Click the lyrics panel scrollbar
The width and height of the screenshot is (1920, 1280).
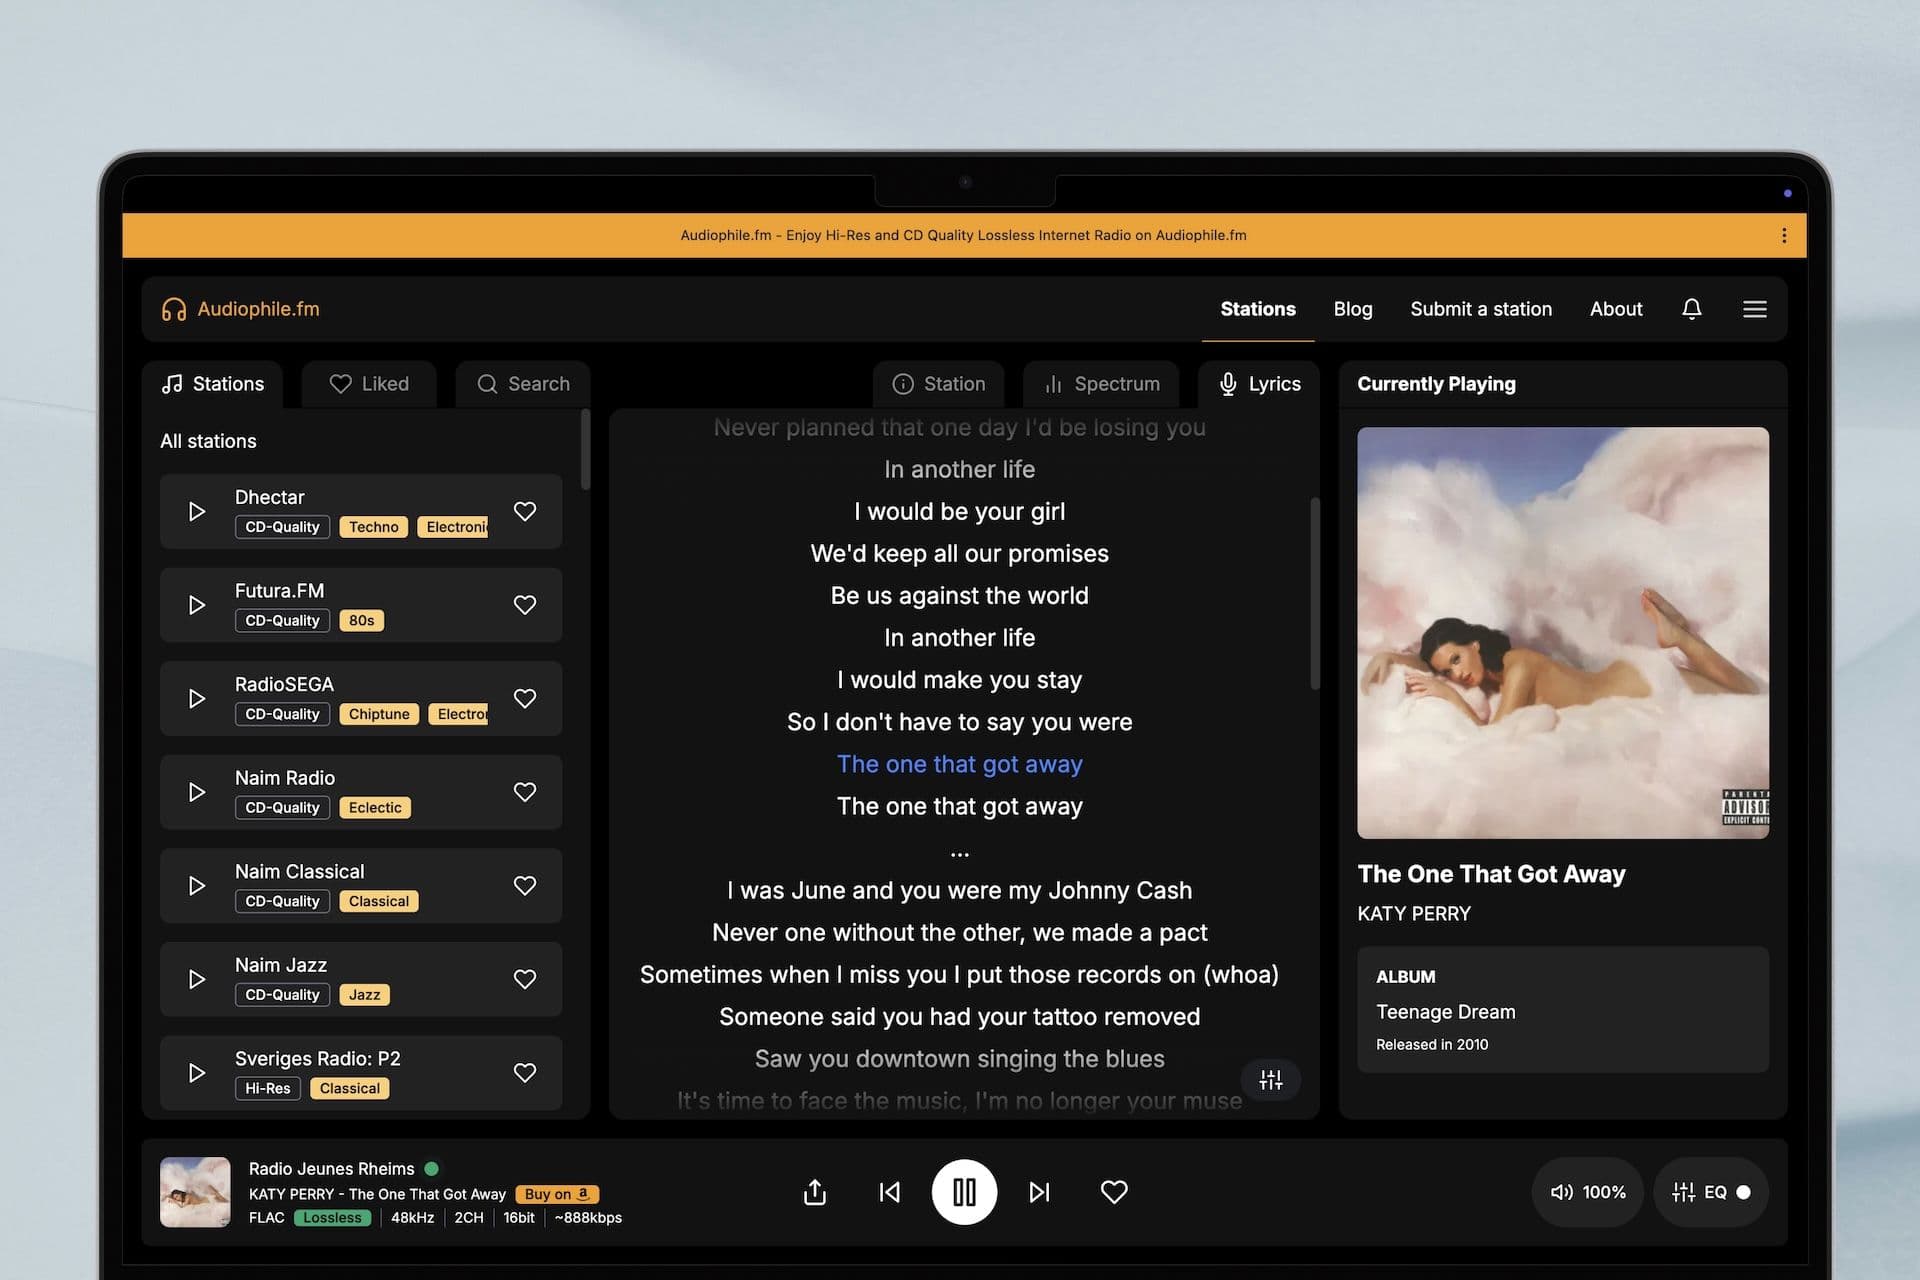point(1315,593)
